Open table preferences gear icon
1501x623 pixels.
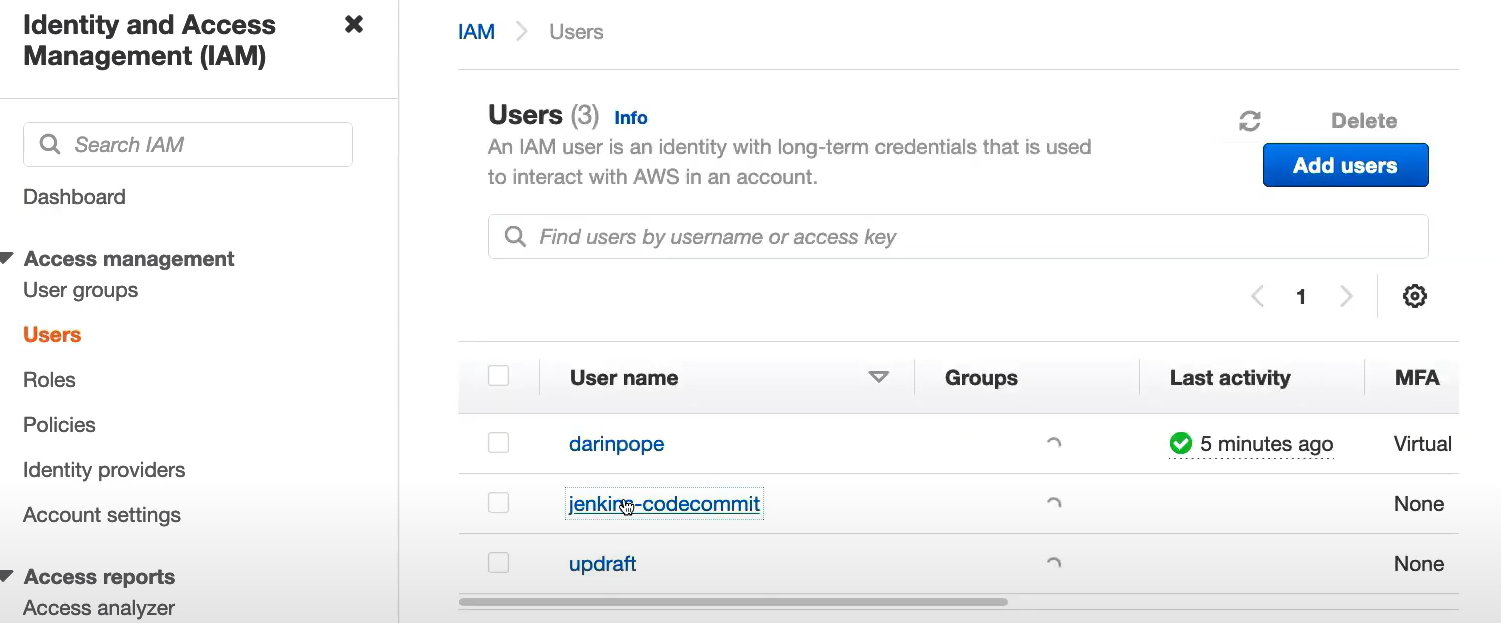click(1414, 296)
